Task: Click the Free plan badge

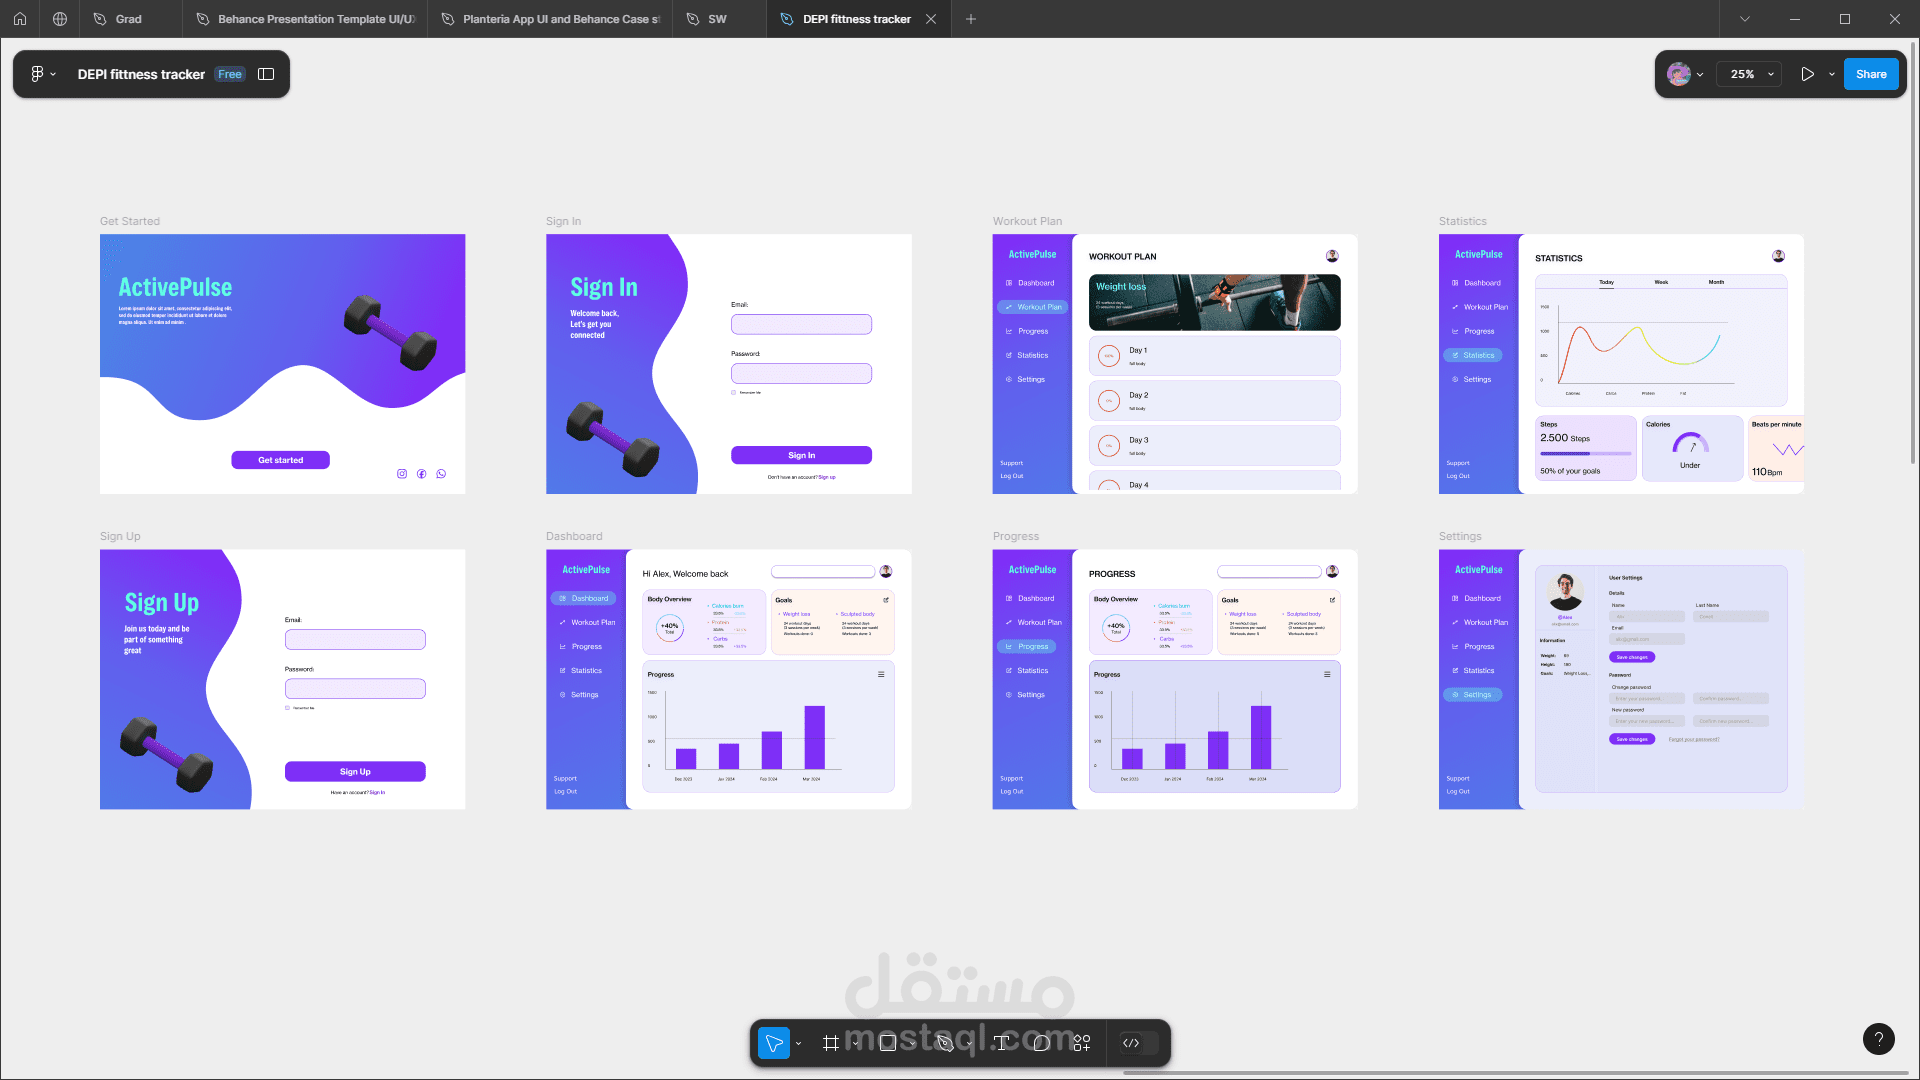Action: 230,74
